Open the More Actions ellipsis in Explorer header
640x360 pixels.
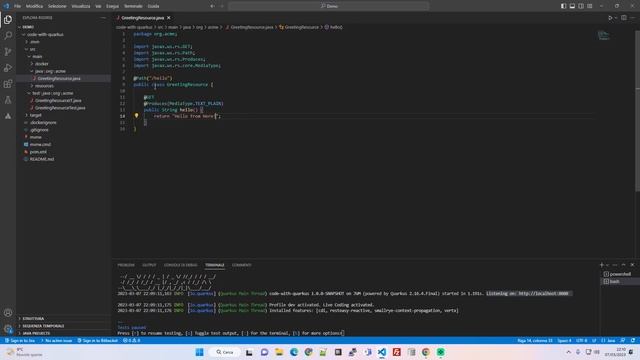[103, 18]
